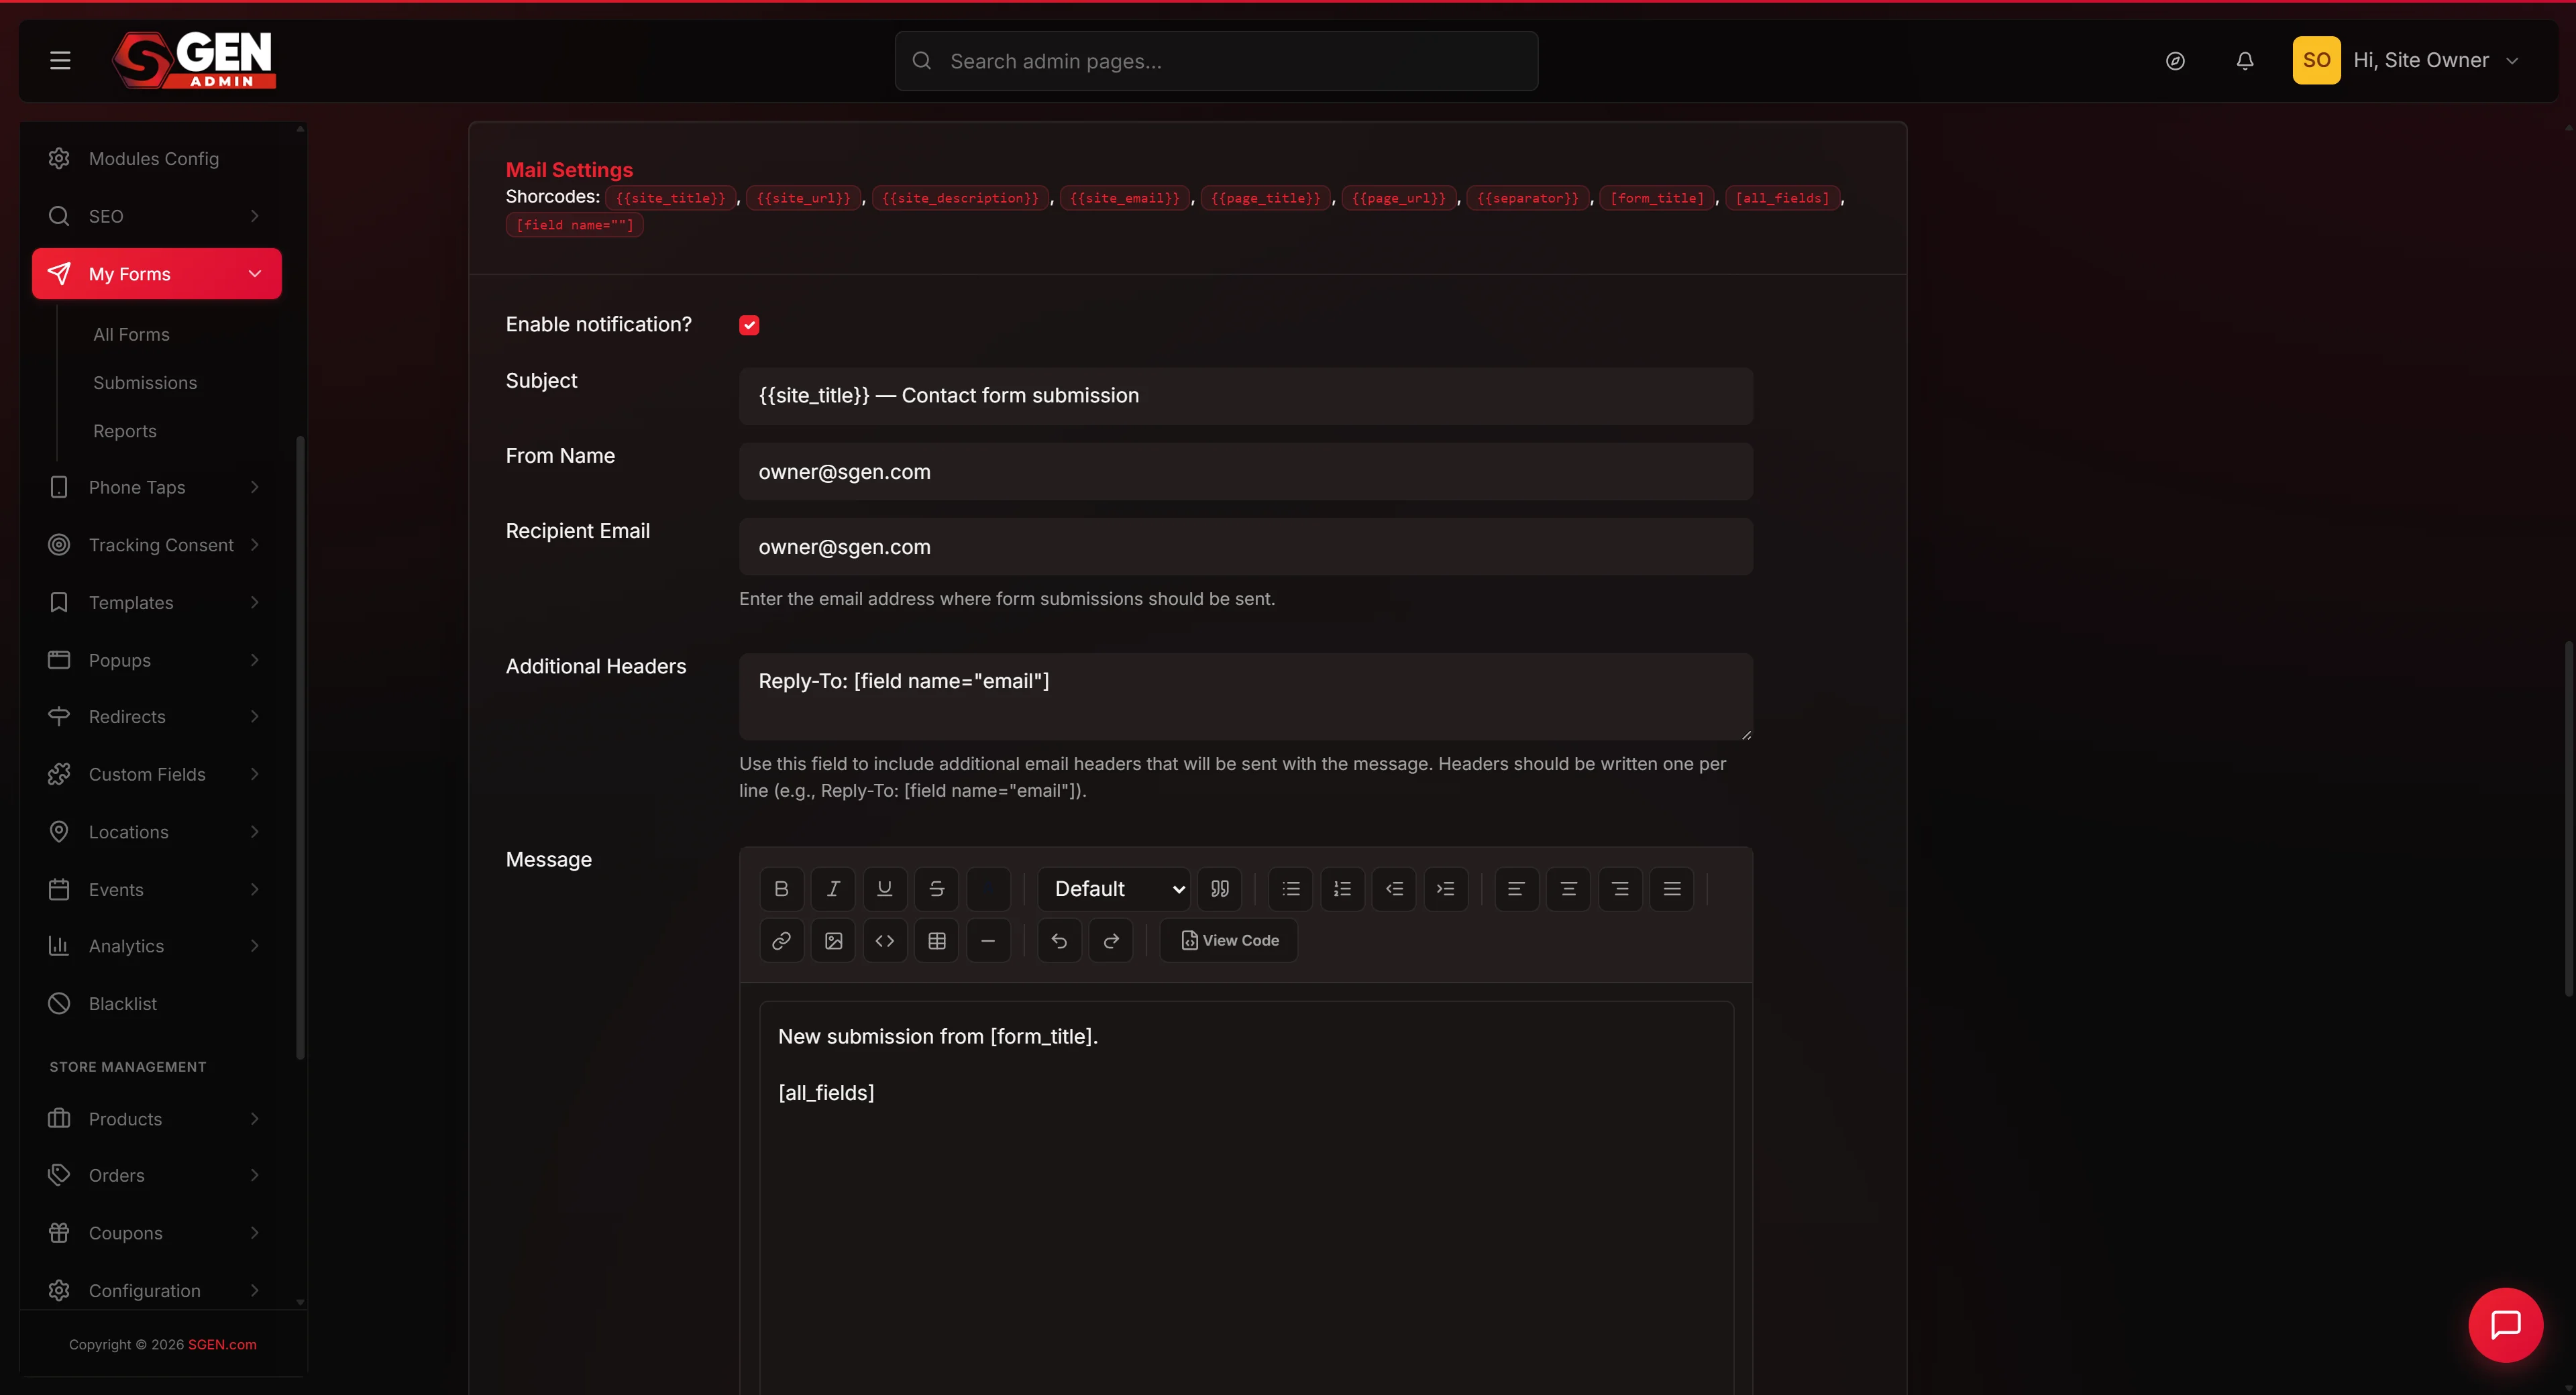This screenshot has height=1395, width=2576.
Task: Insert a horizontal rule line
Action: click(988, 941)
